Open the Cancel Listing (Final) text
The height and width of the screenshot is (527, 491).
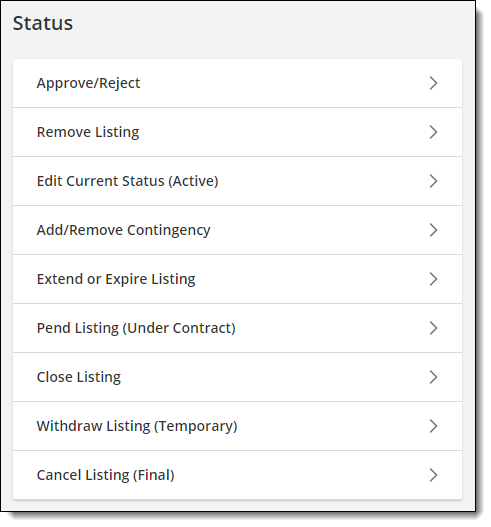[106, 476]
